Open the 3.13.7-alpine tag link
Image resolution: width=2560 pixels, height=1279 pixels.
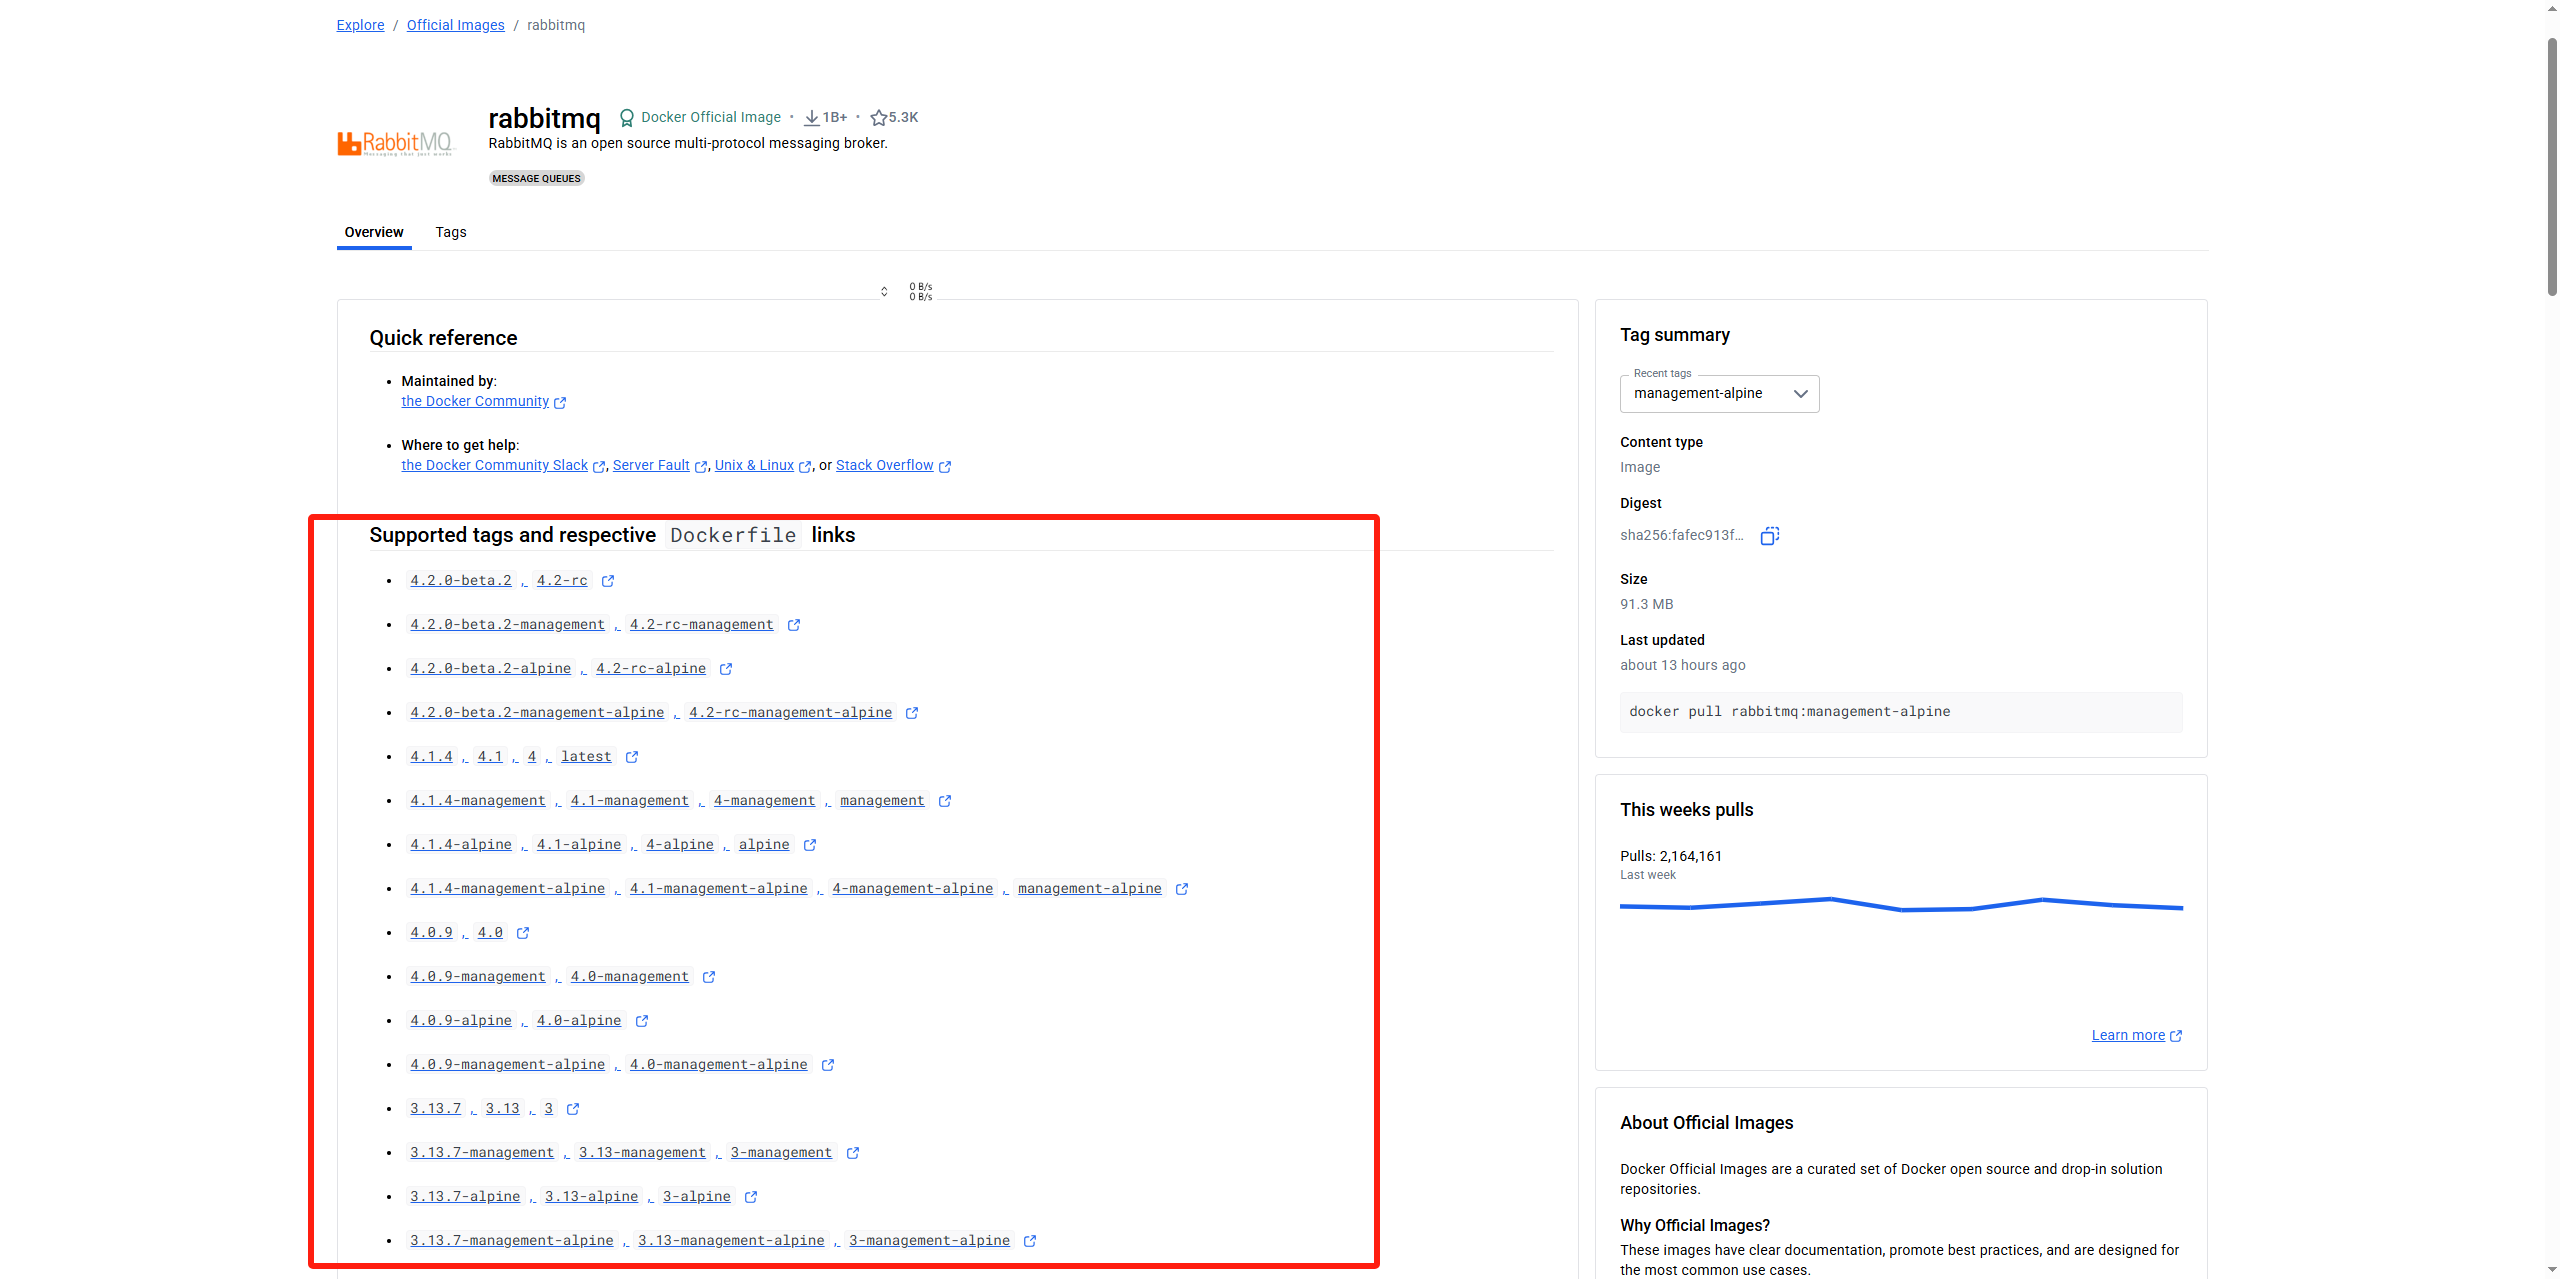click(465, 1197)
